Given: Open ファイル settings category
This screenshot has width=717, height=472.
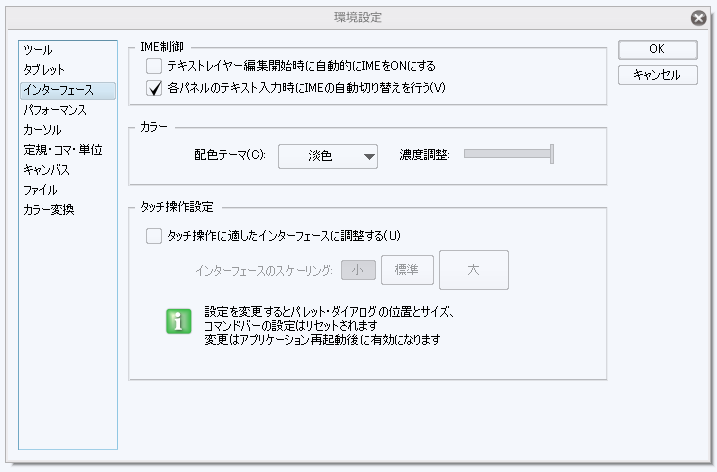Looking at the screenshot, I should click(x=41, y=190).
